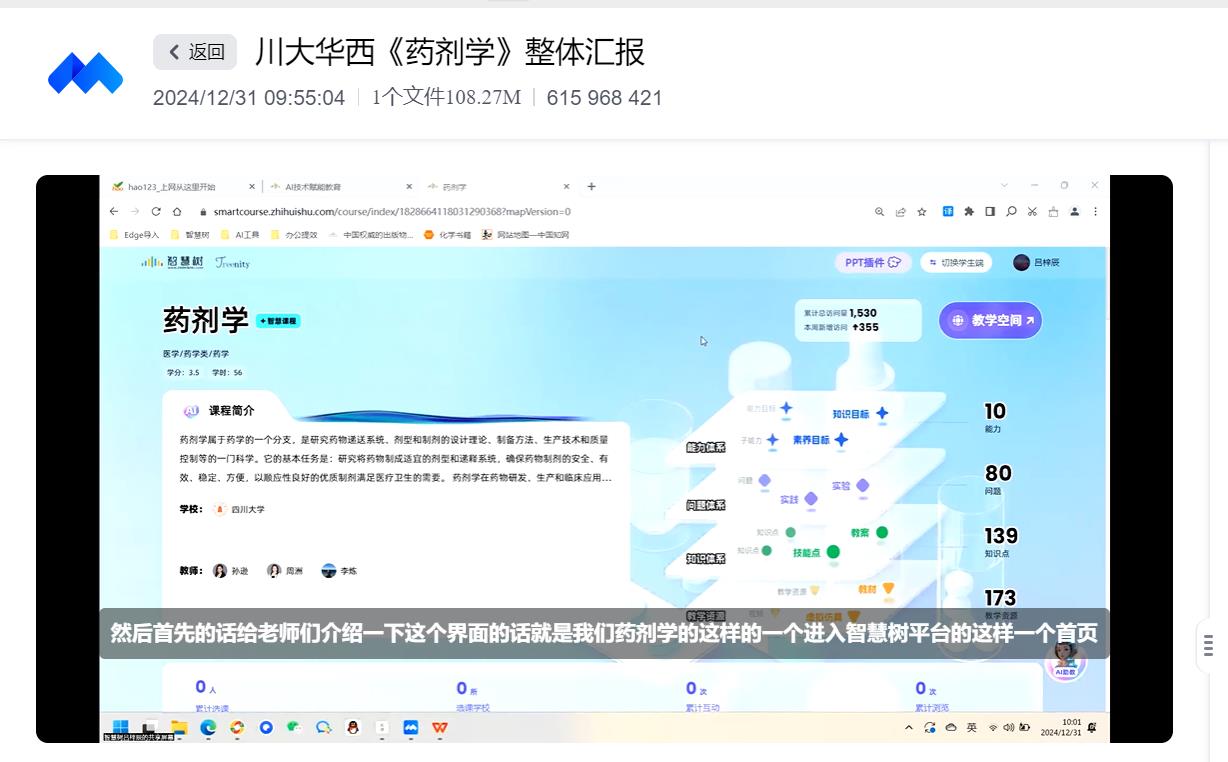Screen dimensions: 1228x762
Task: Click the PPT插件 button
Action: (873, 262)
